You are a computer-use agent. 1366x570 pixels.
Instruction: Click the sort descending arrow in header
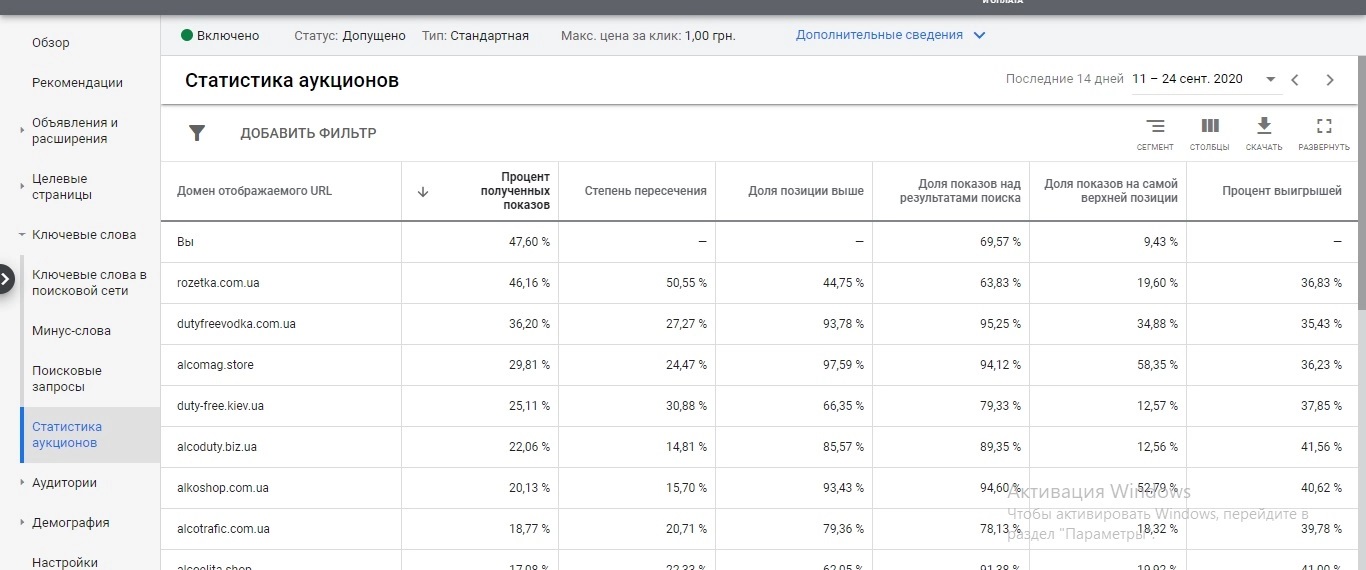pos(422,192)
